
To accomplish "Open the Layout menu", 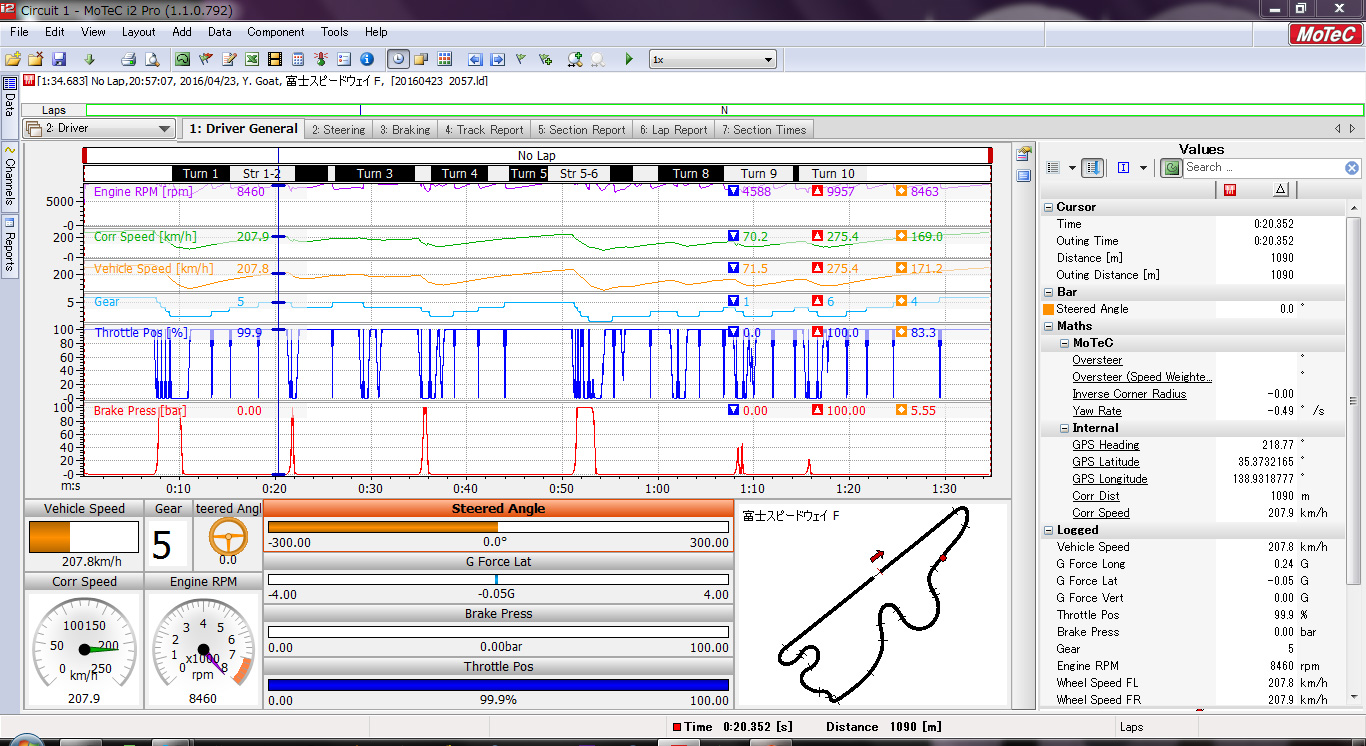I will coord(139,32).
